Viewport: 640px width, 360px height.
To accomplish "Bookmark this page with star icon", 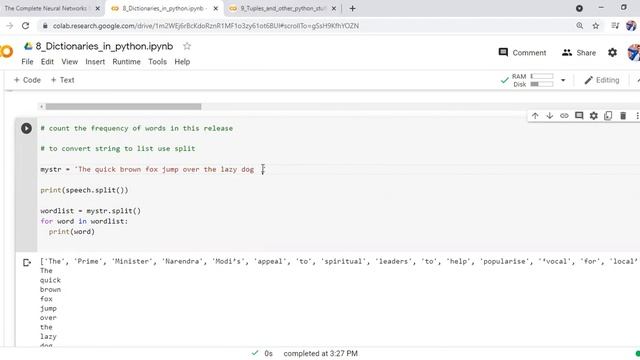I will coord(596,26).
